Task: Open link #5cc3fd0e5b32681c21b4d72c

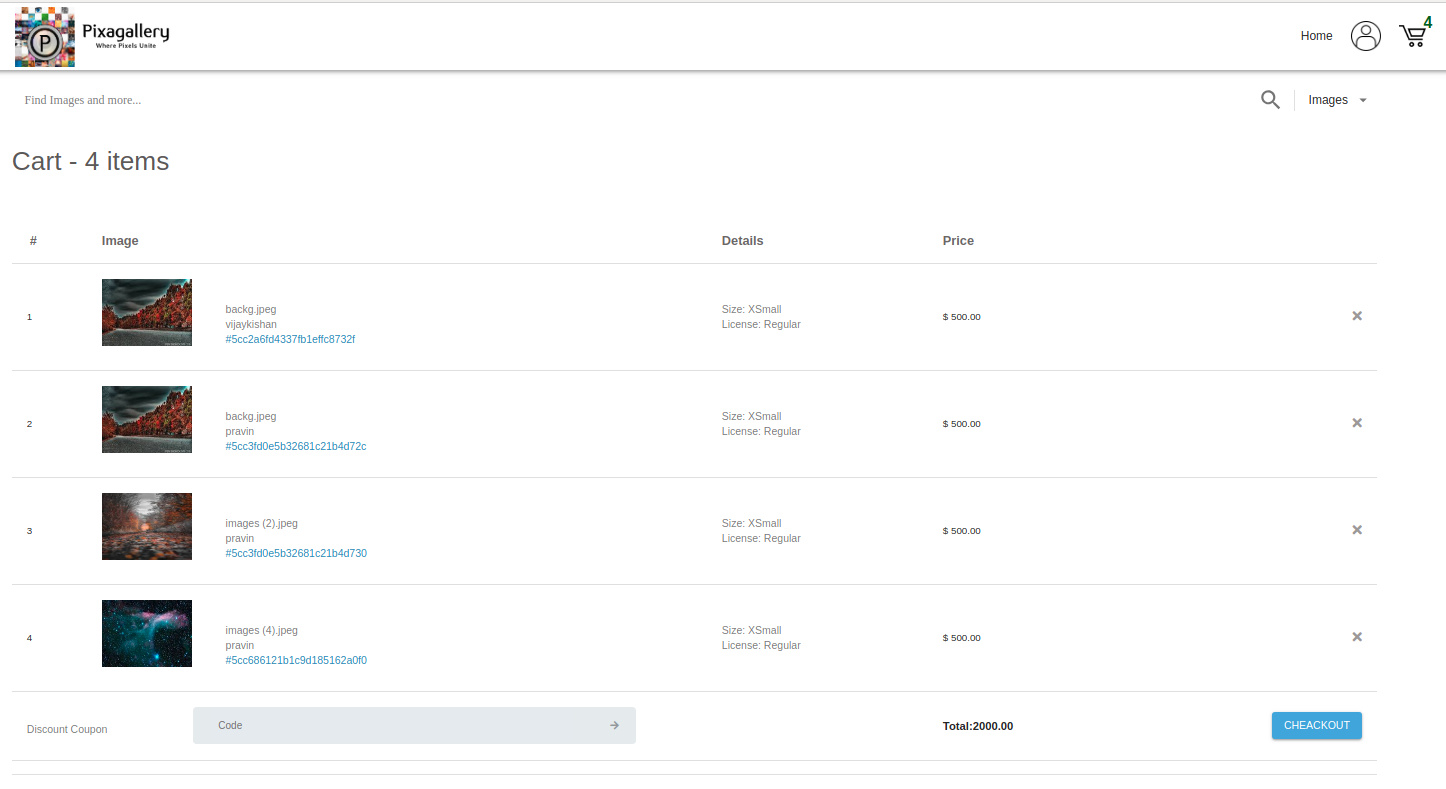Action: click(x=295, y=447)
